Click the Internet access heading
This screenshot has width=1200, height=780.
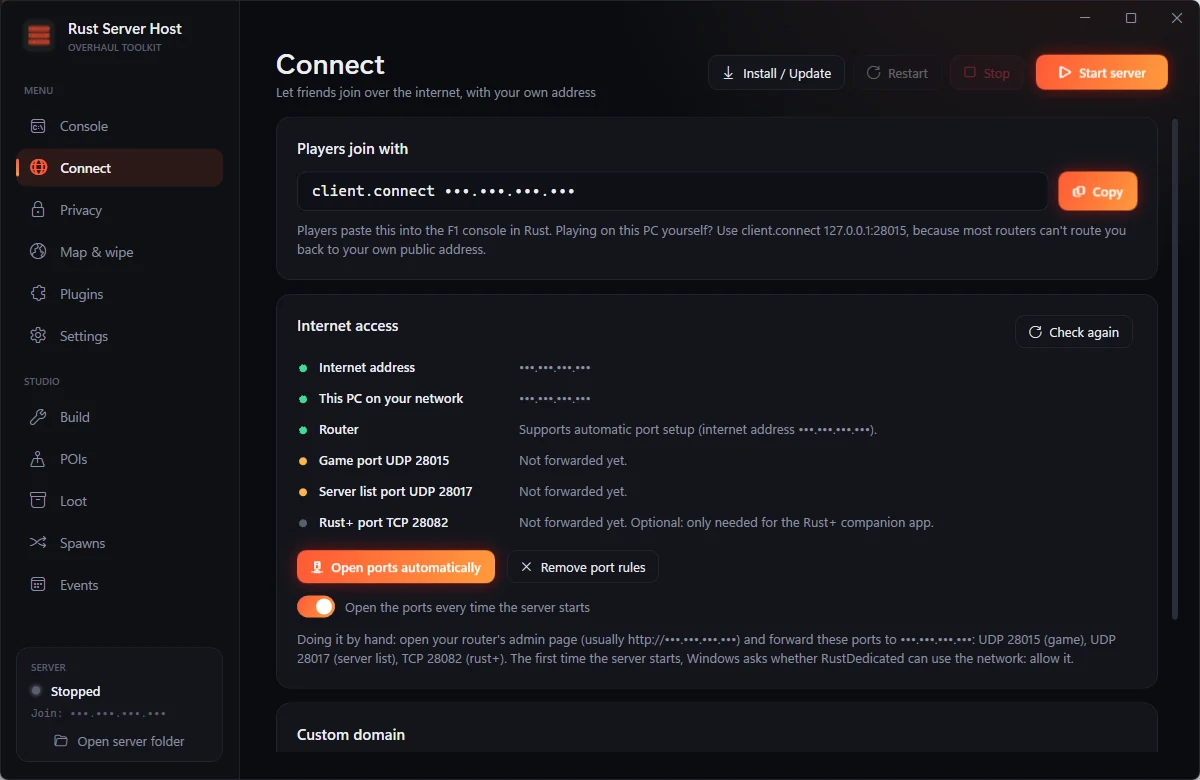pyautogui.click(x=348, y=325)
